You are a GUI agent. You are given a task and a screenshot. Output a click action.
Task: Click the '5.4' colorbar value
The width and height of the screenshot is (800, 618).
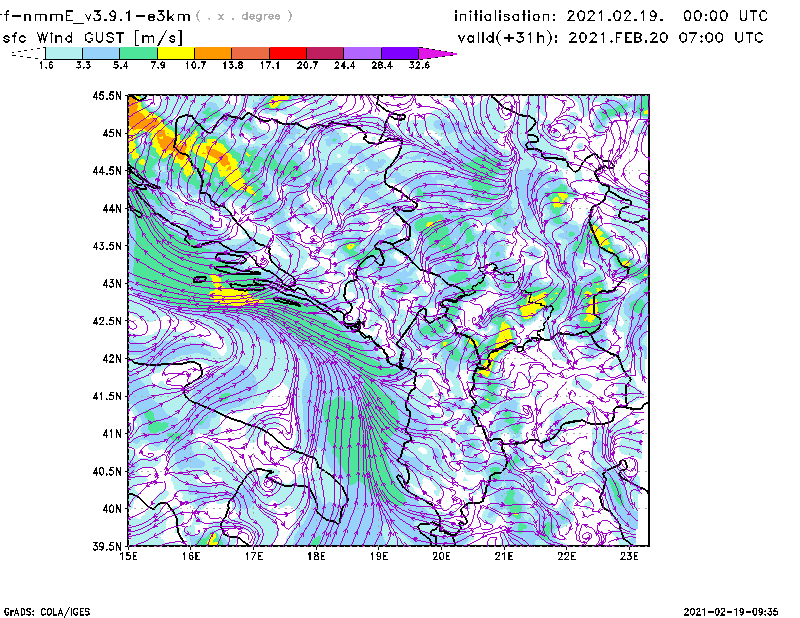click(120, 65)
